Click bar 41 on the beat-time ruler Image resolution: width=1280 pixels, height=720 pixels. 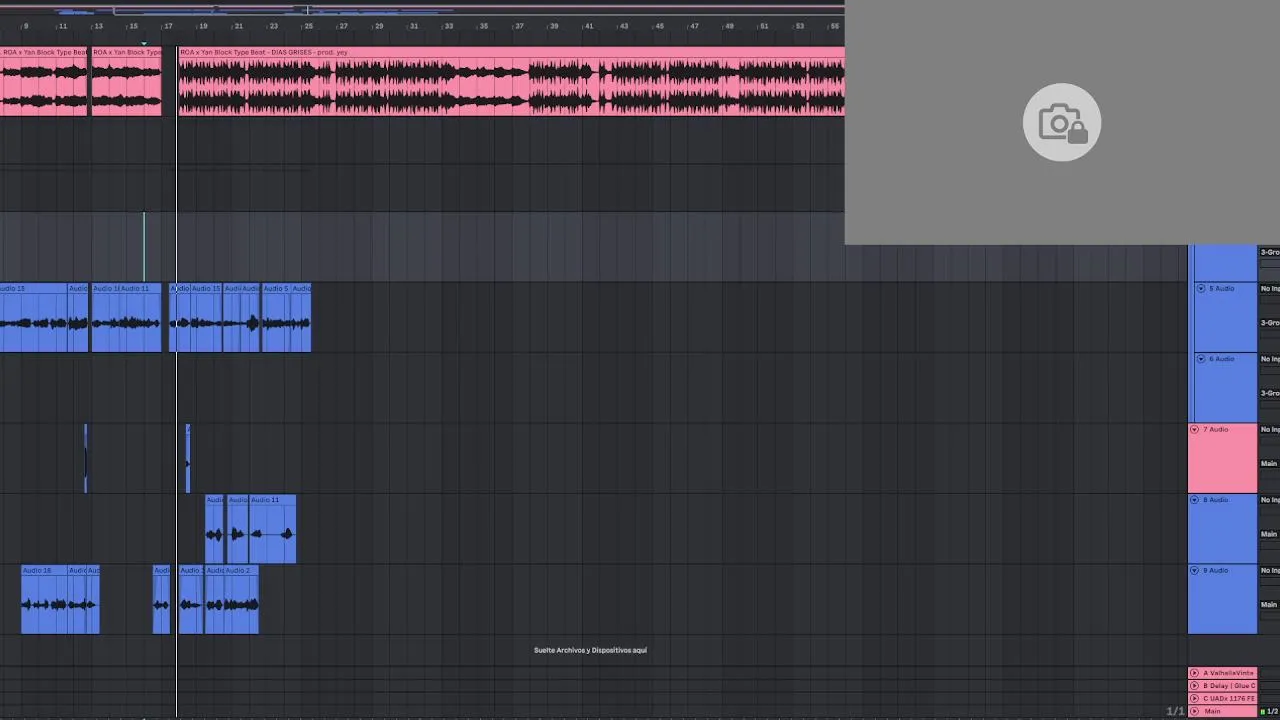[x=588, y=26]
